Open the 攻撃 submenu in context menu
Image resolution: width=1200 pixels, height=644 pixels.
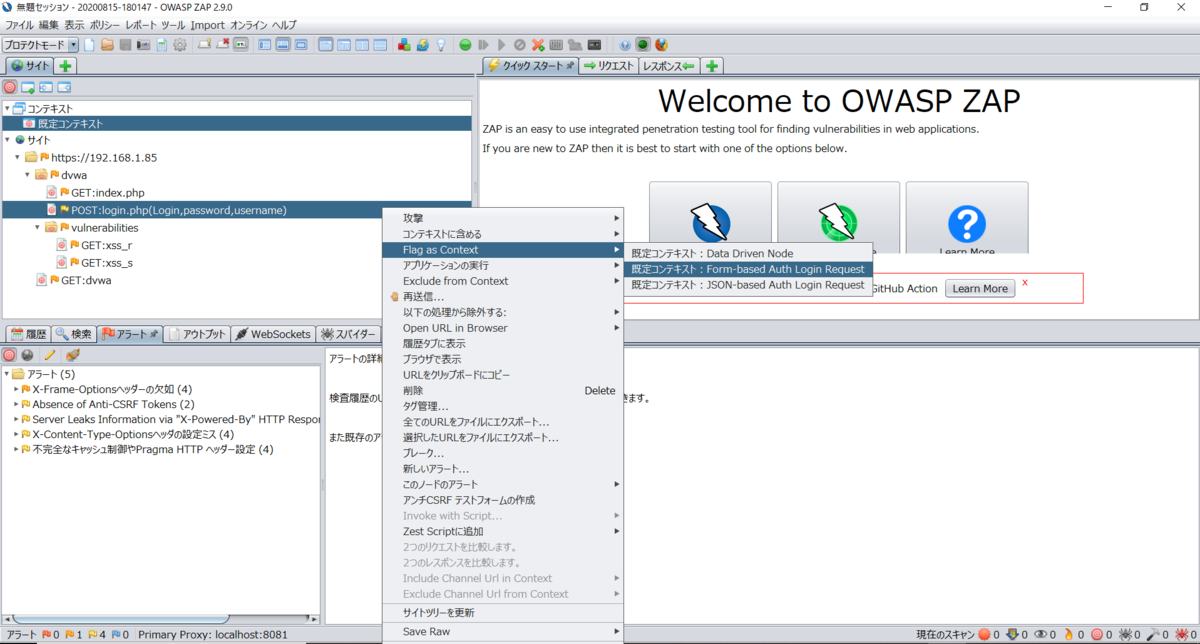(x=503, y=218)
